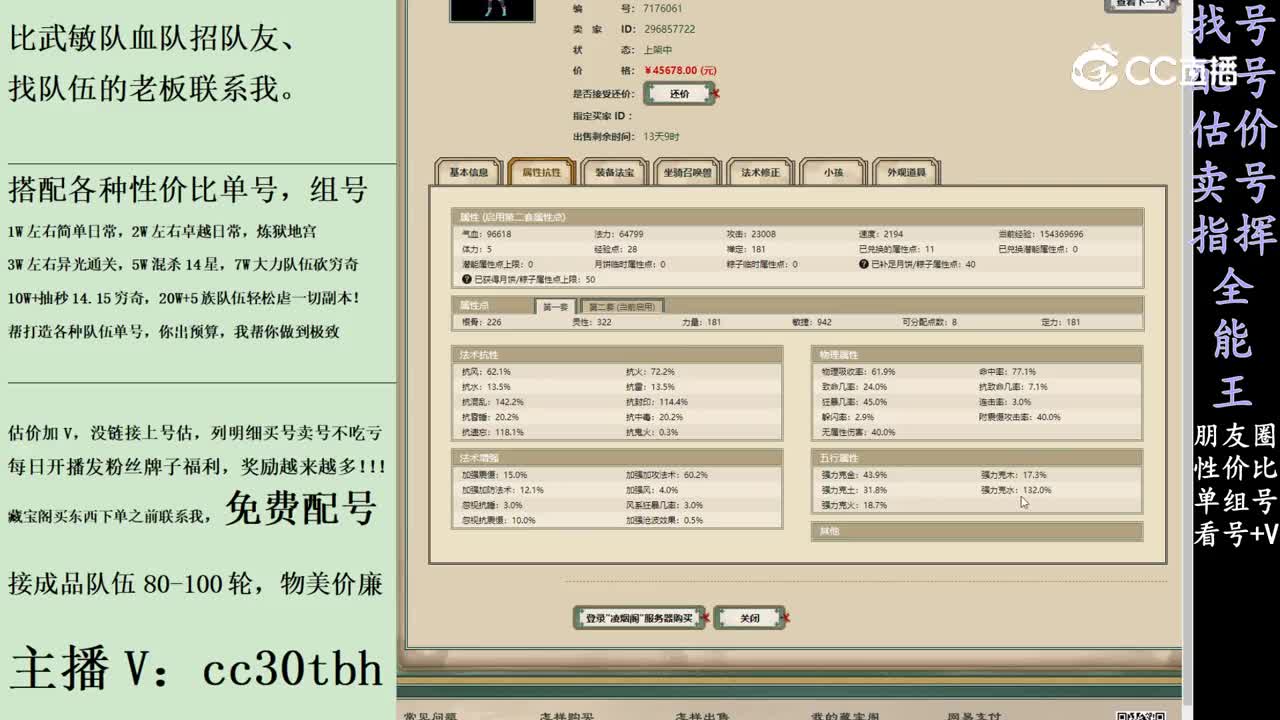Open the 我的藏宝阁 footer link

click(x=845, y=715)
